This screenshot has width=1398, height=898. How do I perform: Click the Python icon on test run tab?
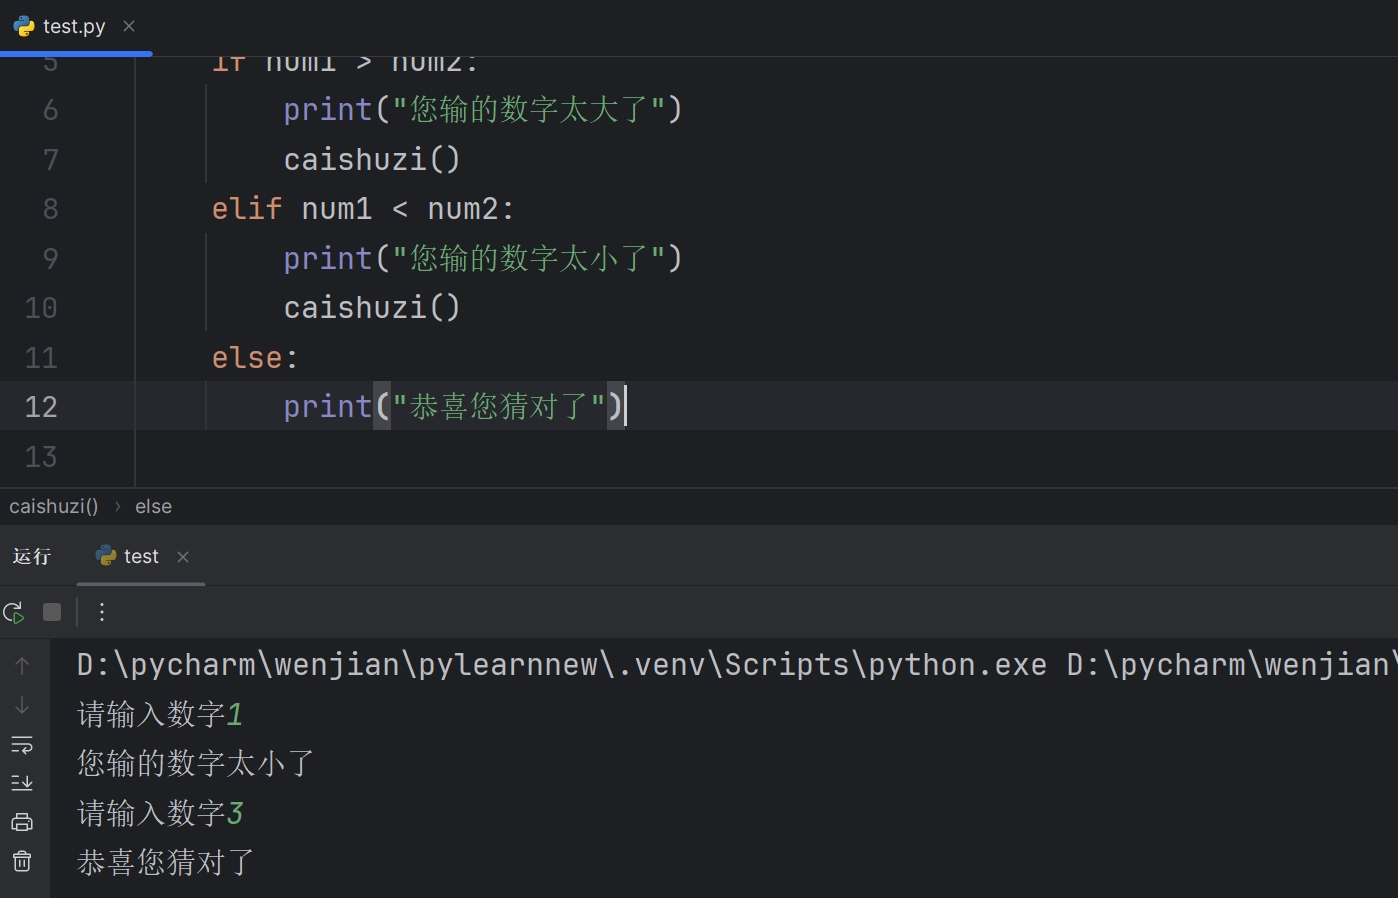[x=106, y=556]
